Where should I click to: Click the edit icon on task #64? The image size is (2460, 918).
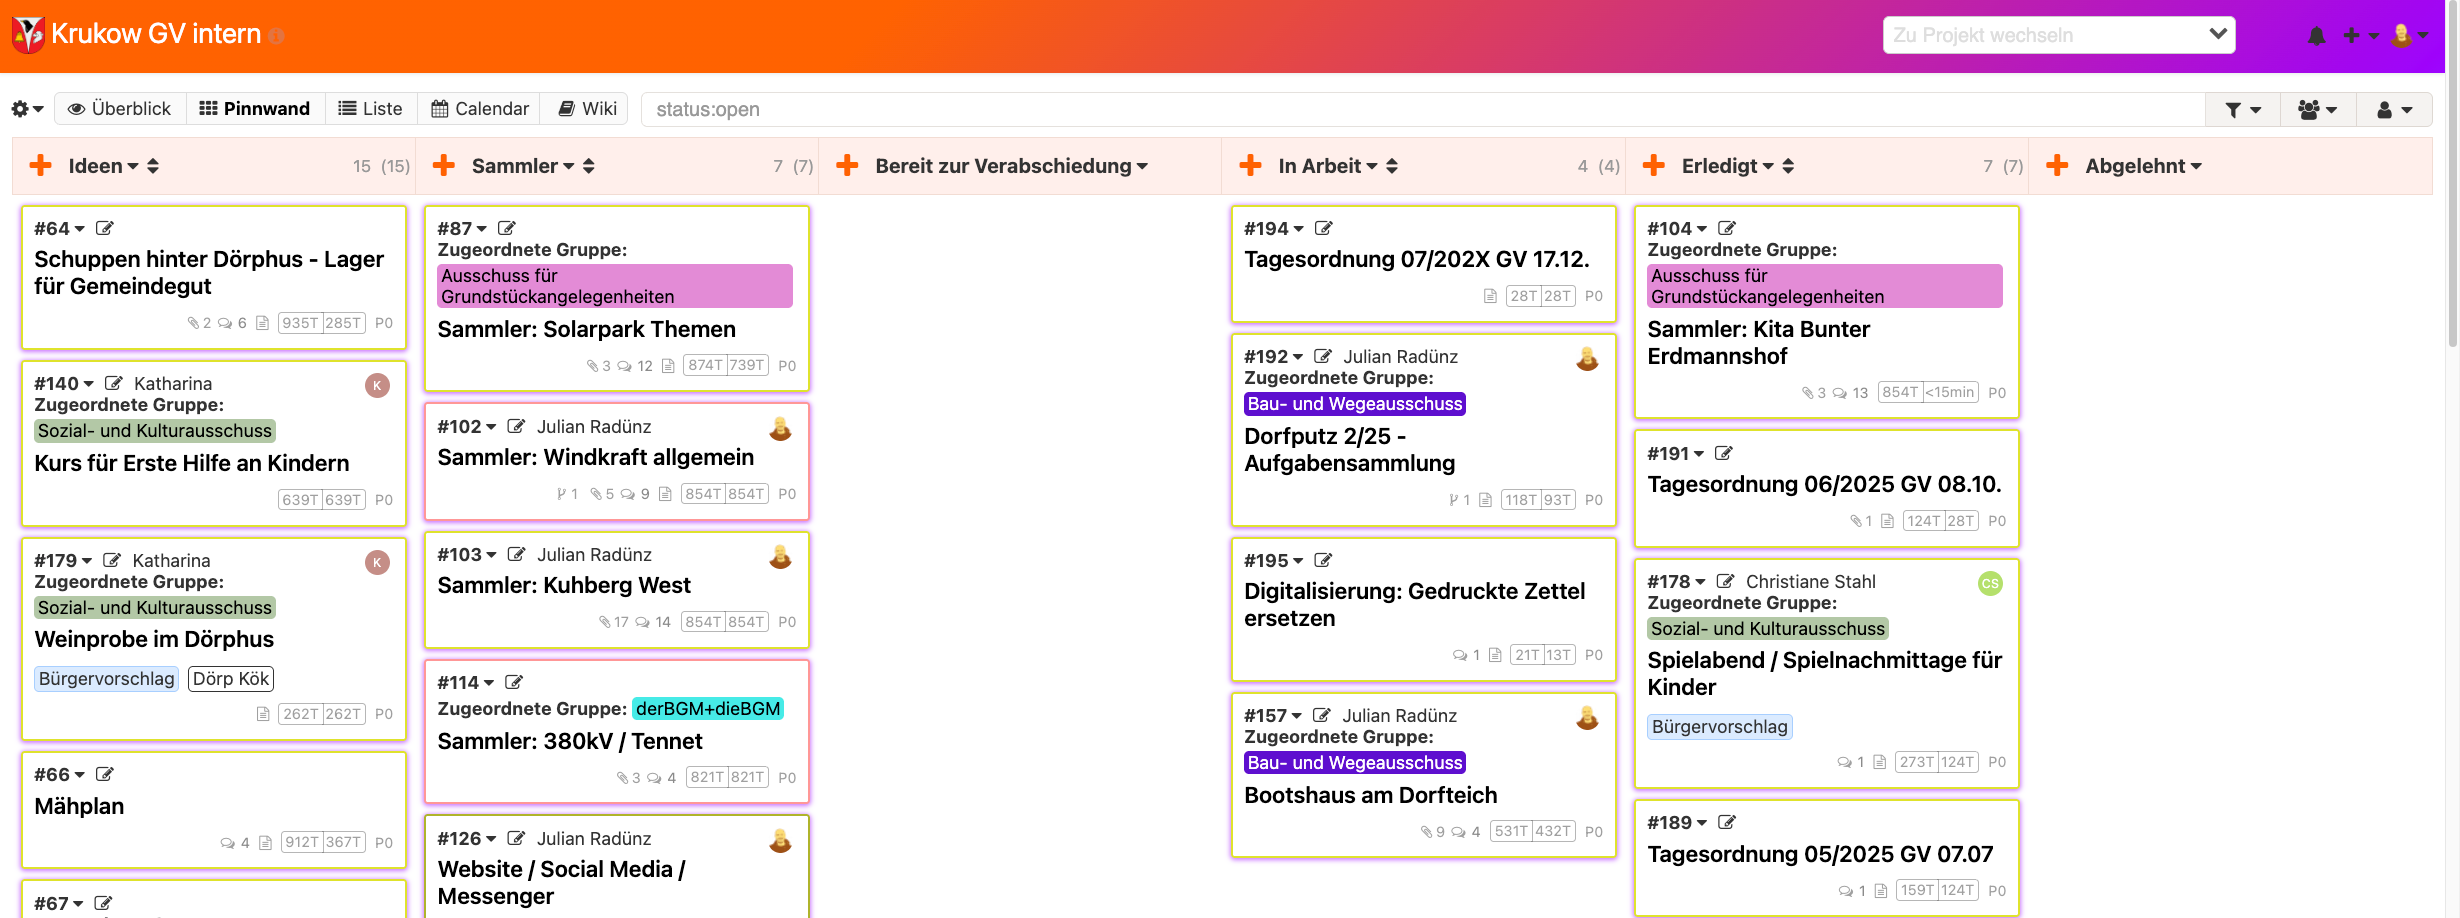105,229
